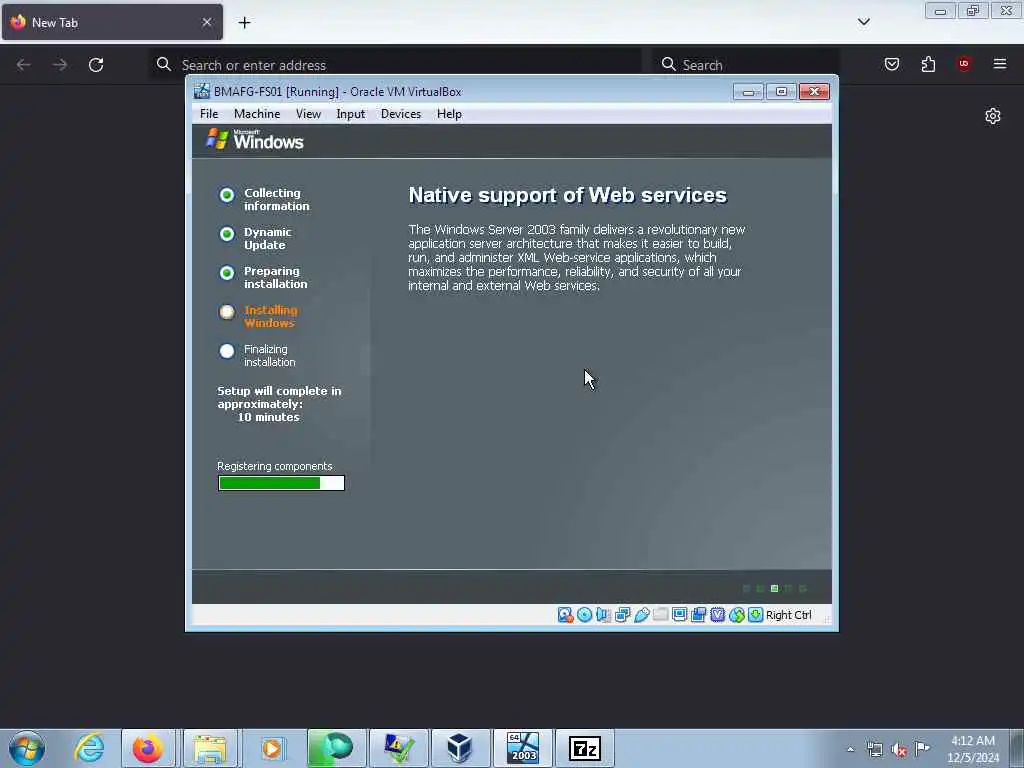
Task: Click the Installing Windows step indicator
Action: (x=227, y=312)
